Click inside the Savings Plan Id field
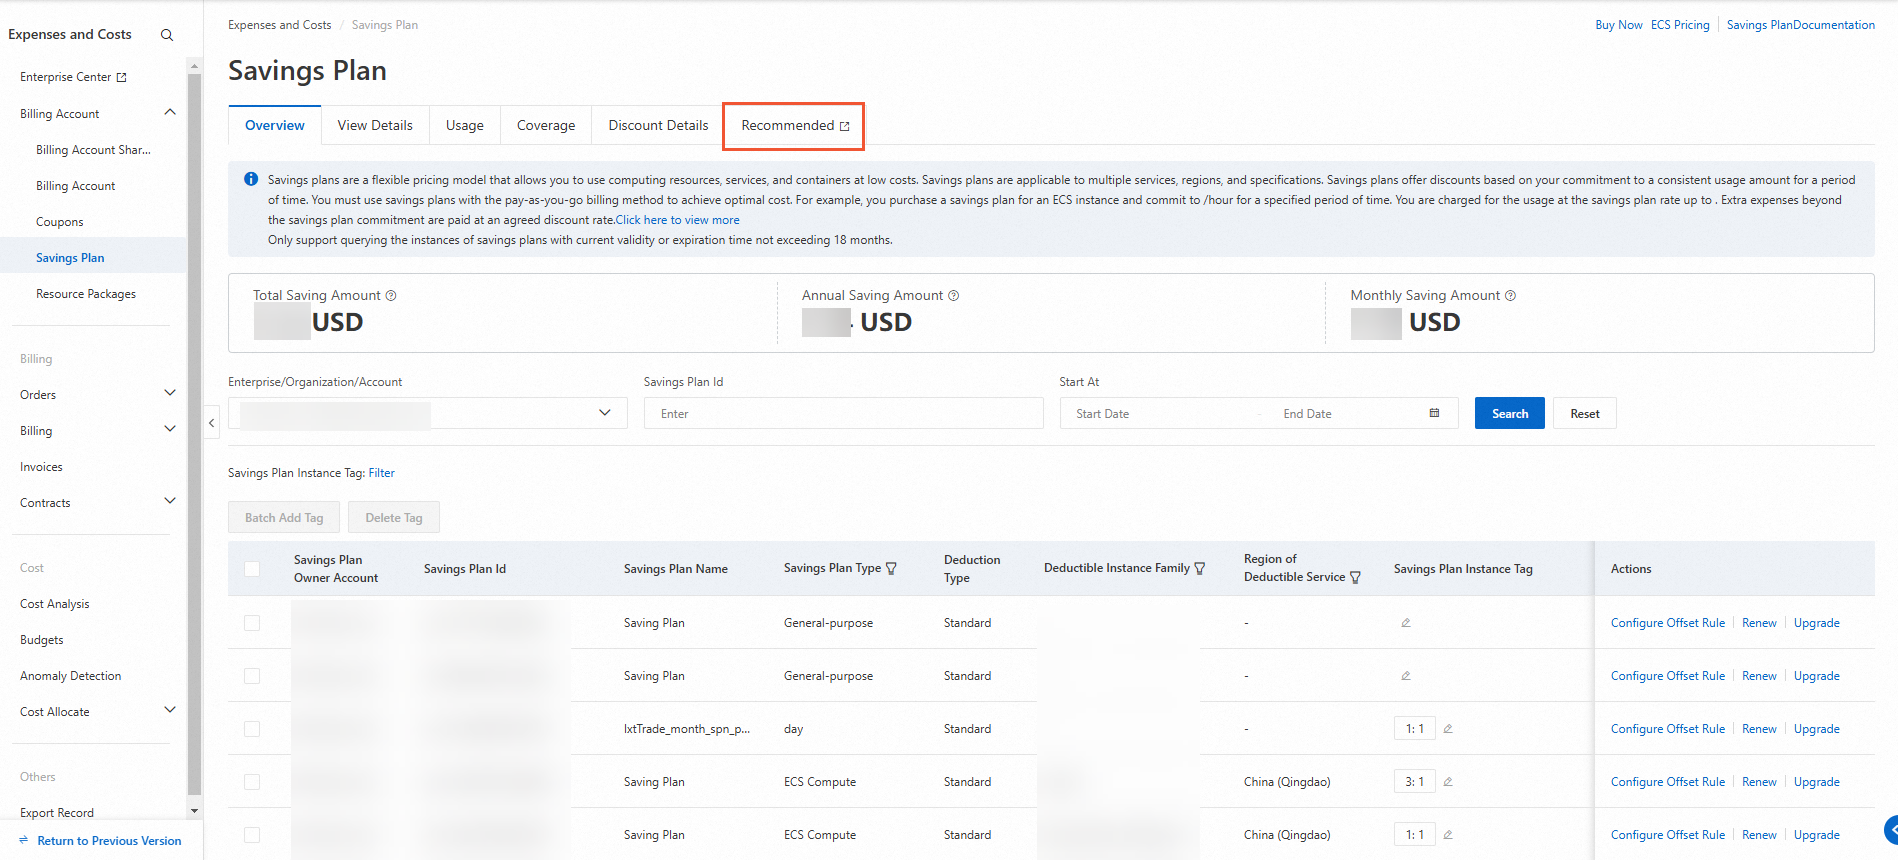The height and width of the screenshot is (860, 1898). click(x=844, y=413)
